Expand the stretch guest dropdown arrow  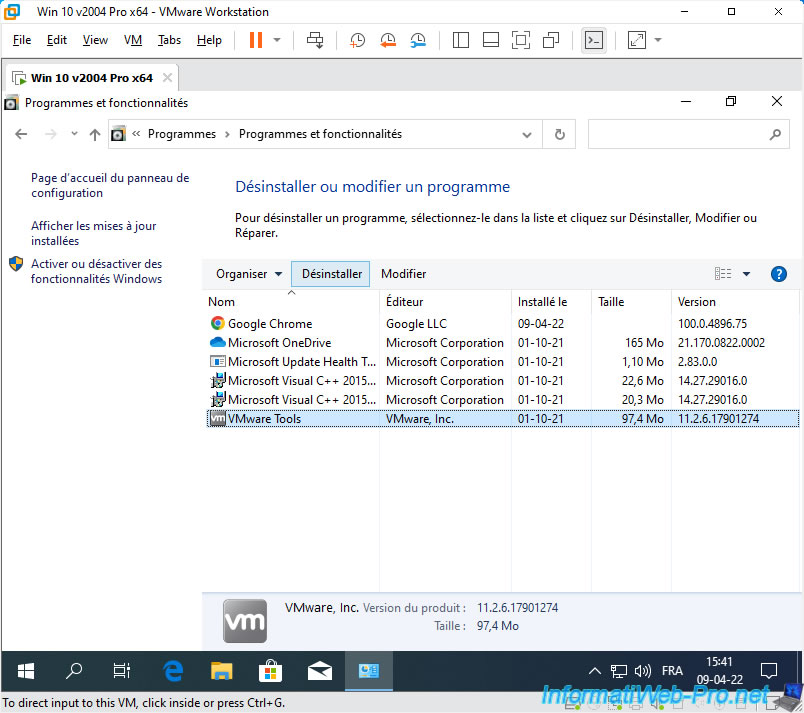coord(658,40)
